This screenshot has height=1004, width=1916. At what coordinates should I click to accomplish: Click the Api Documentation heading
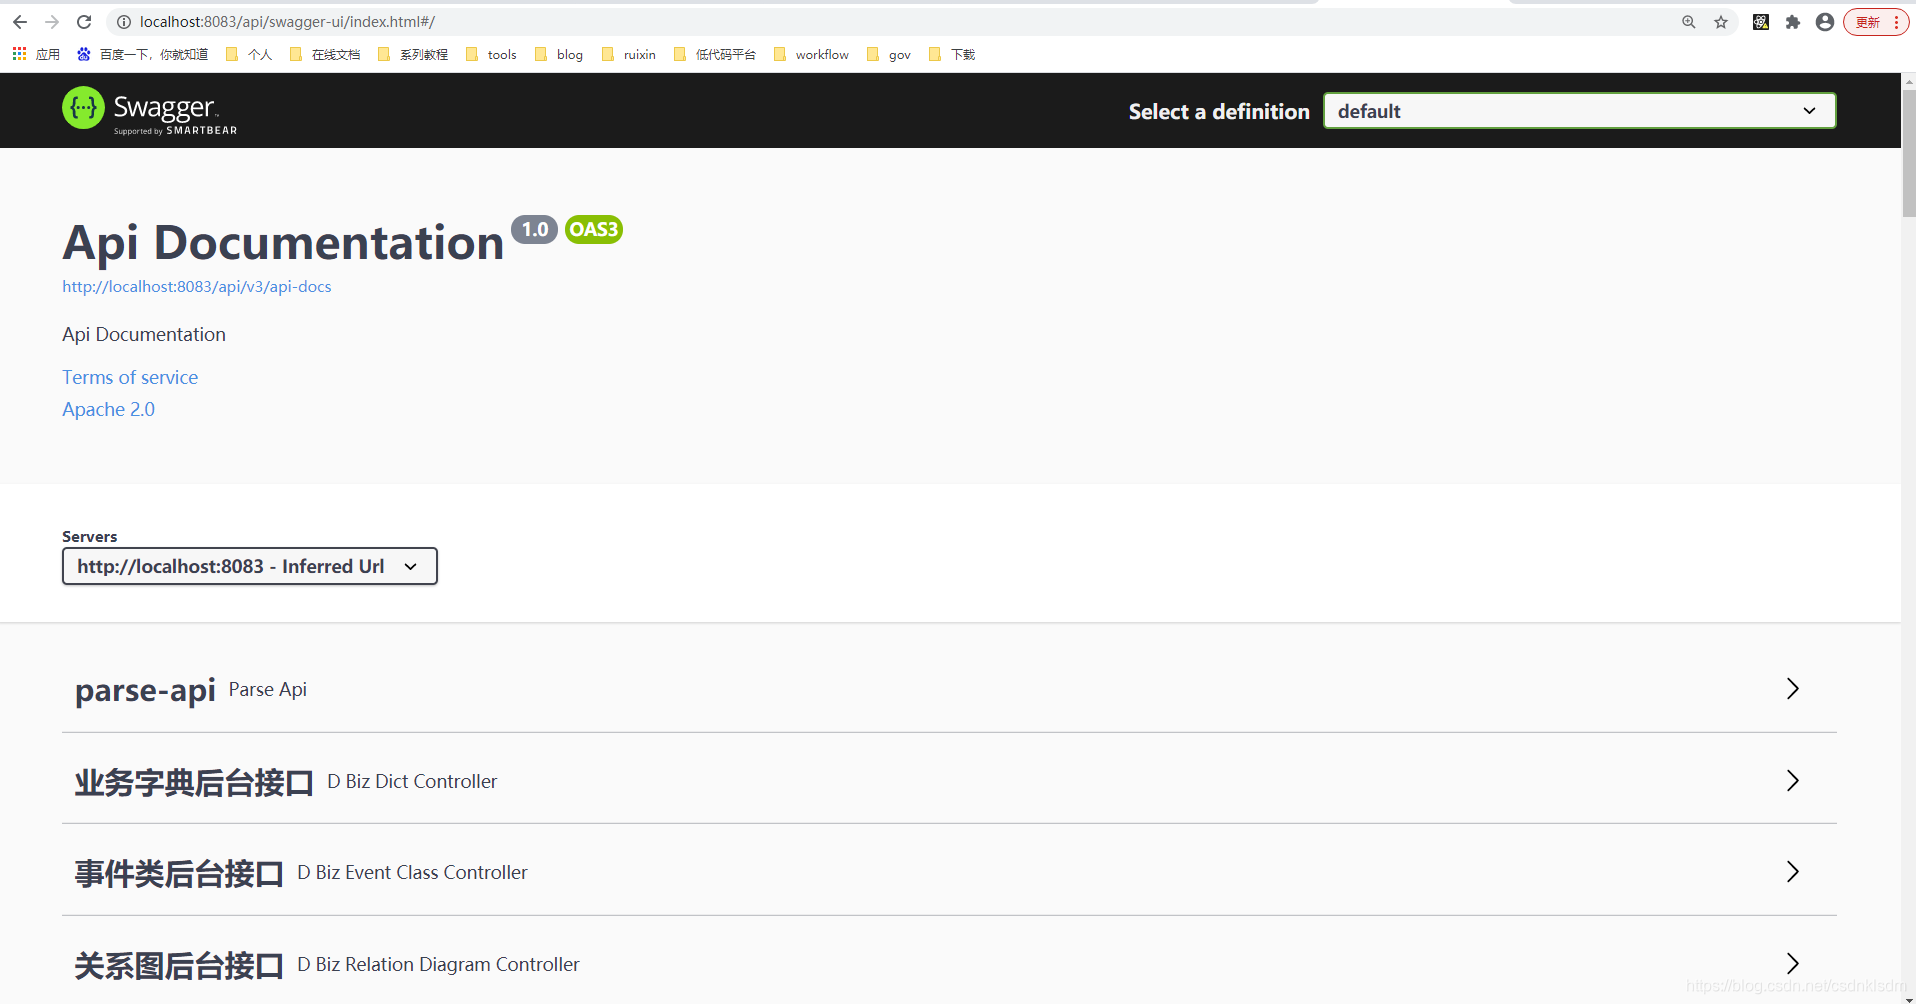tap(283, 243)
